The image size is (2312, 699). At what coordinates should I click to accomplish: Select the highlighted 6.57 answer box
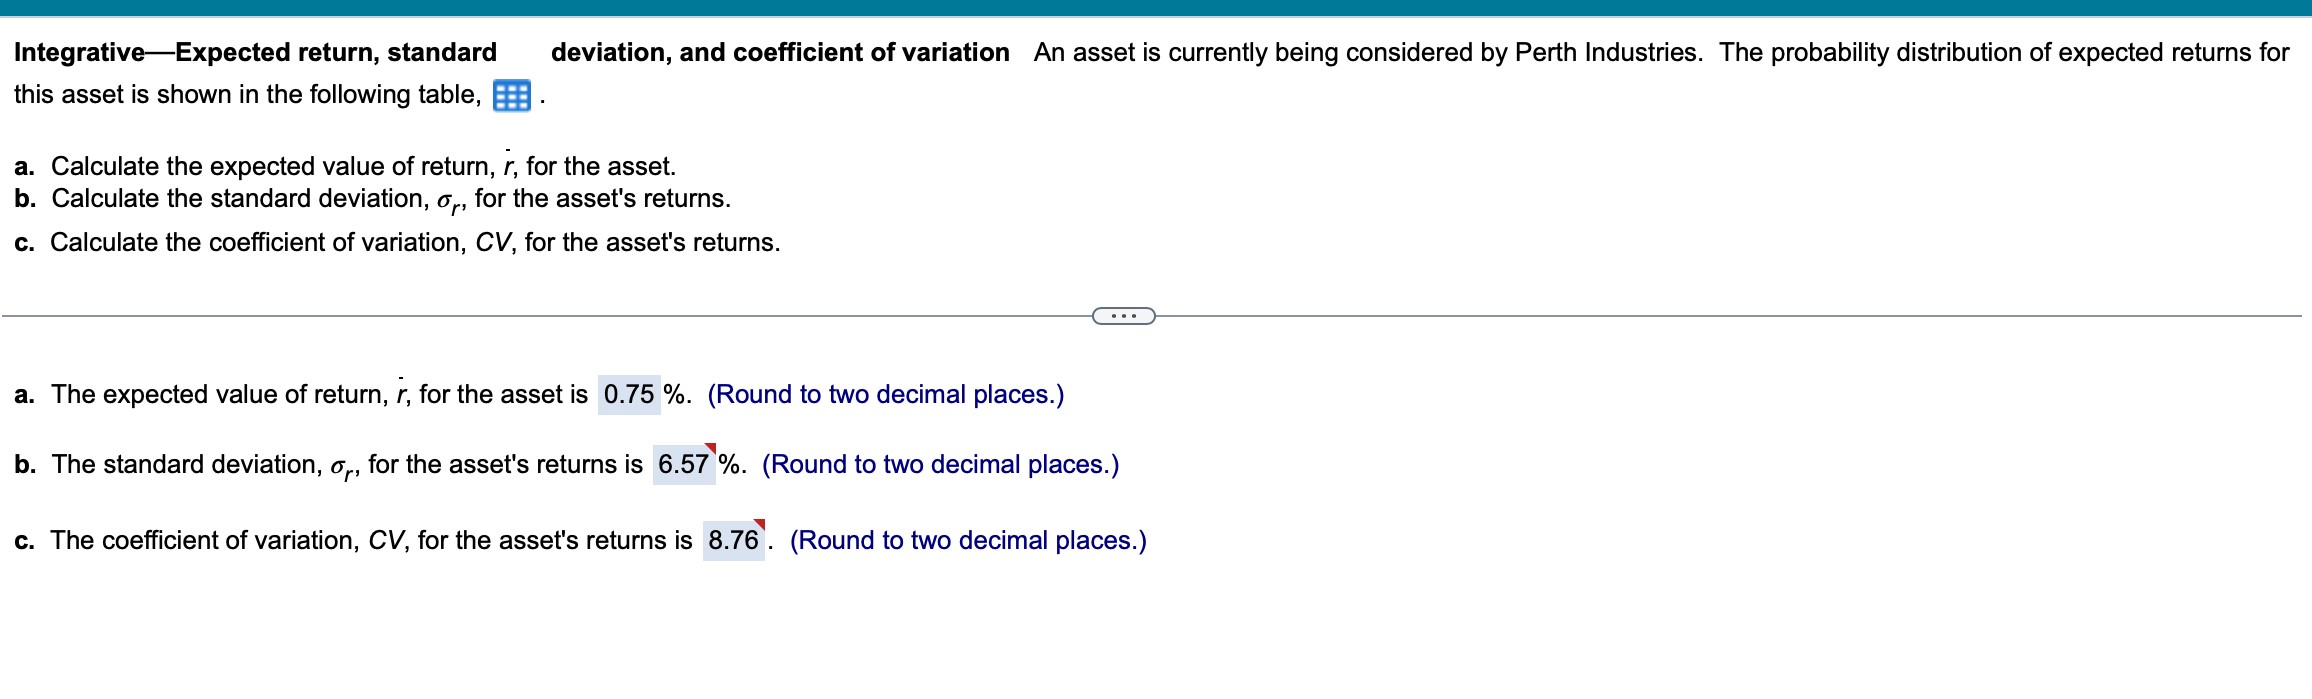tap(686, 464)
